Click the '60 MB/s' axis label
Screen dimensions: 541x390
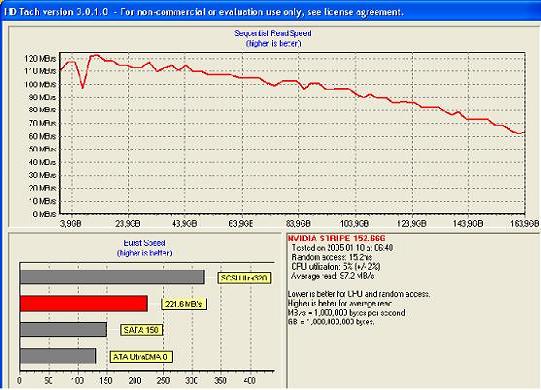pos(42,136)
